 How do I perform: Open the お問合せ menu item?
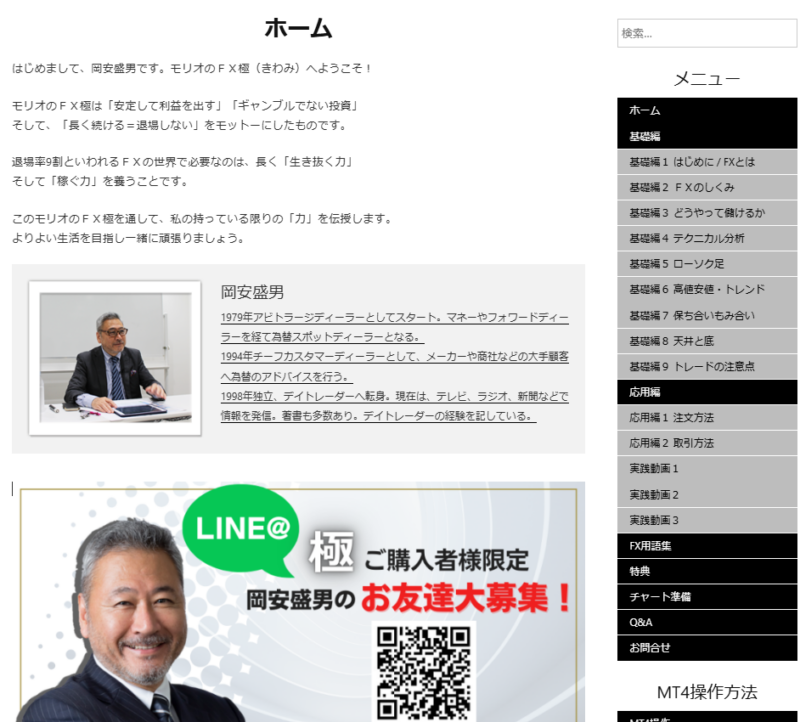pos(707,648)
